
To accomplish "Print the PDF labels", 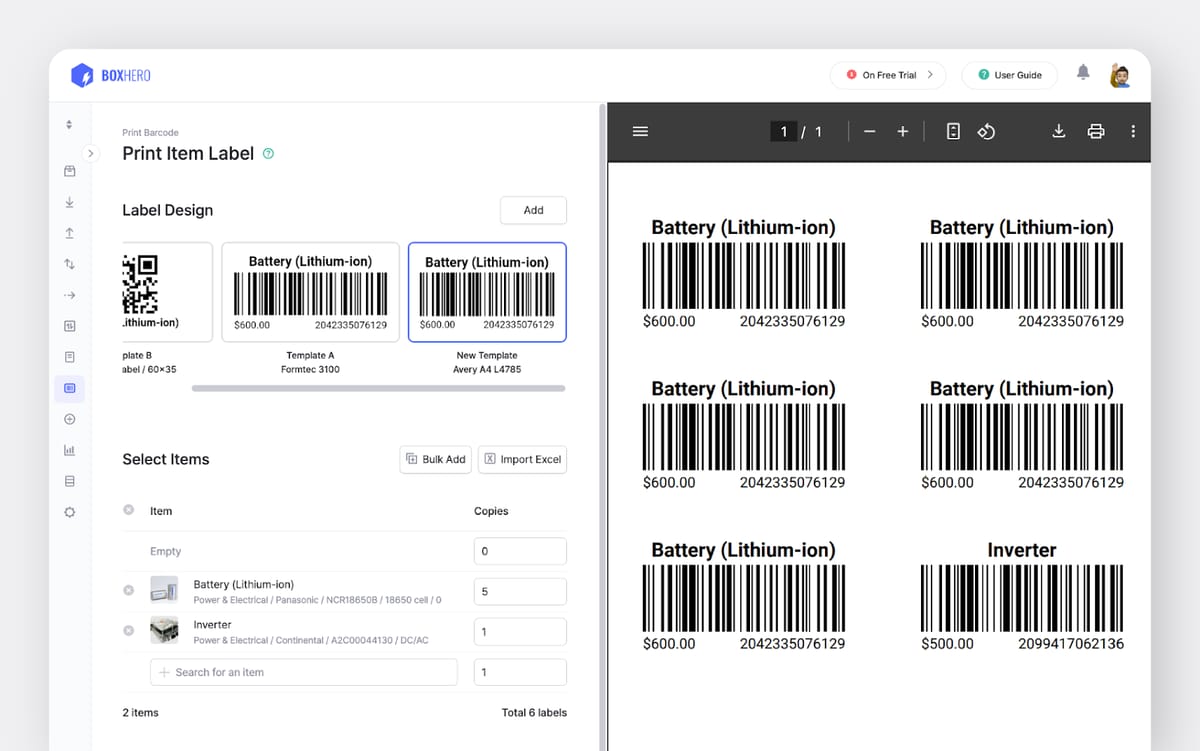I will pos(1096,131).
